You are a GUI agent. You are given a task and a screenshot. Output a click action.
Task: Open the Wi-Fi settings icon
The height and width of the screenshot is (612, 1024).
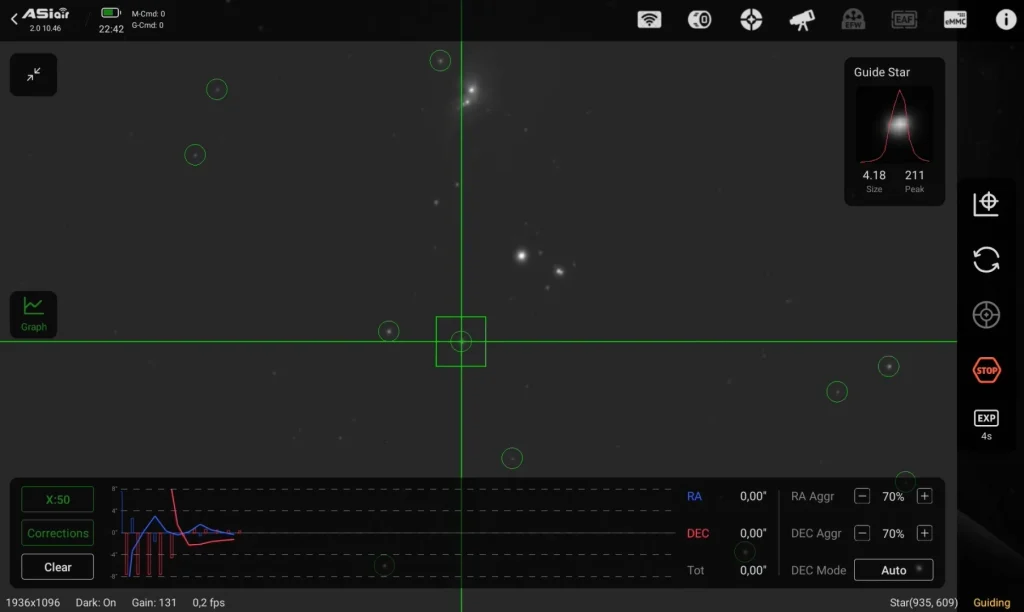[x=650, y=20]
